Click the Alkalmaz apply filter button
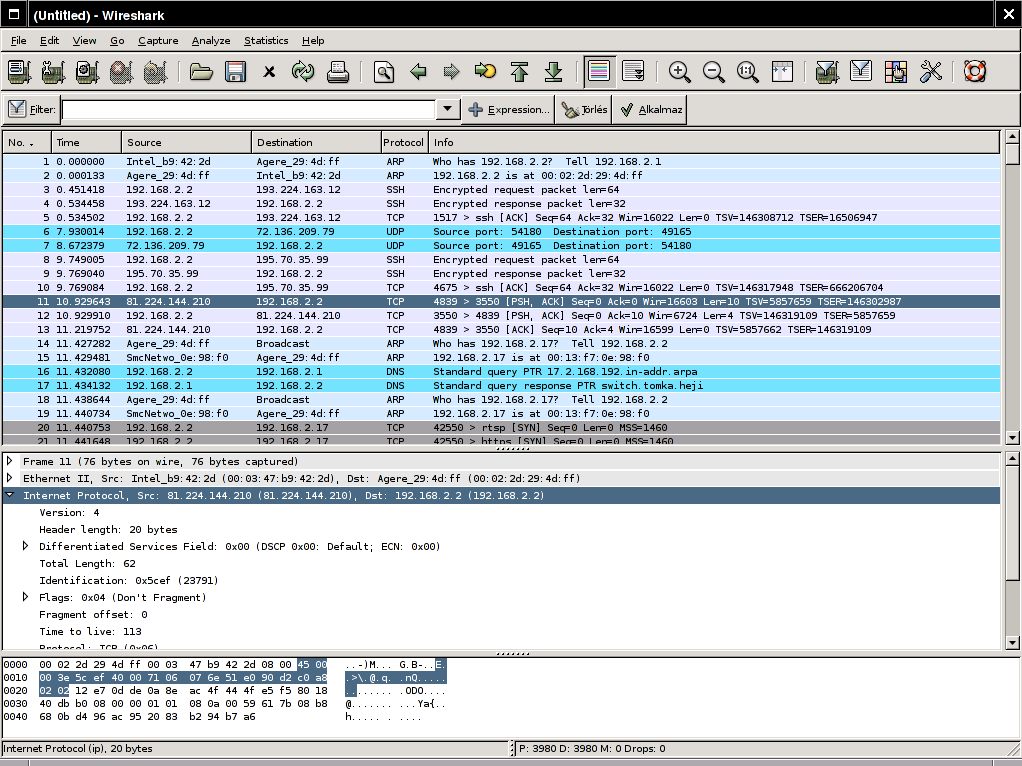1022x766 pixels. pos(650,110)
